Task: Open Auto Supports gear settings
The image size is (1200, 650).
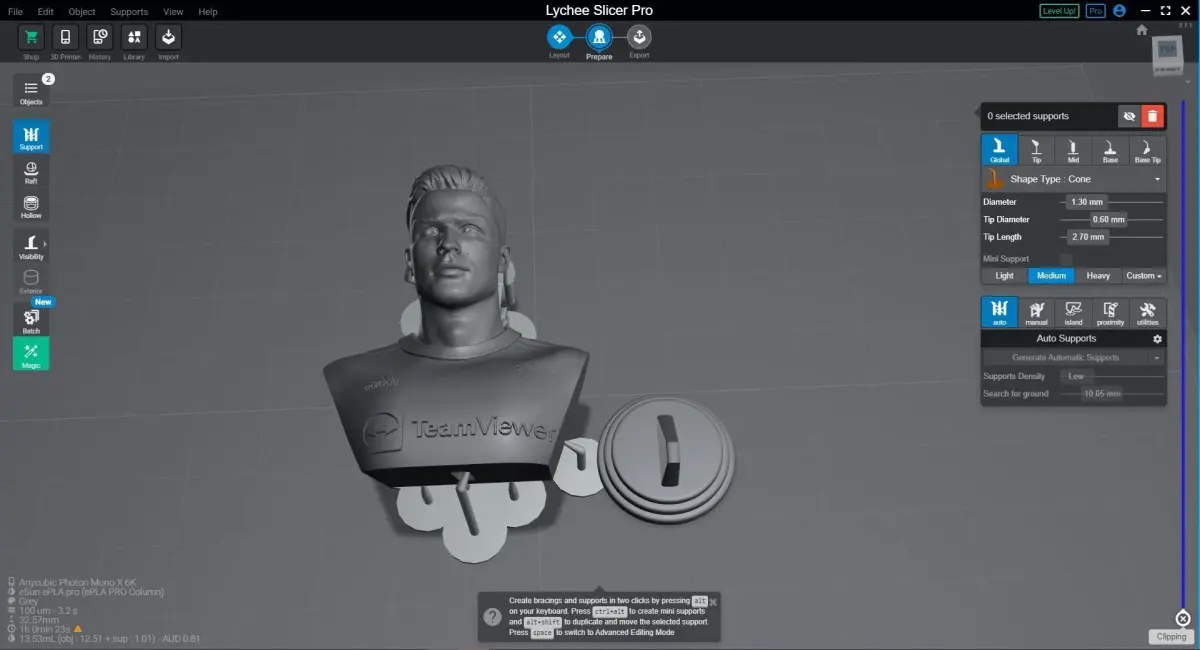Action: pos(1158,339)
